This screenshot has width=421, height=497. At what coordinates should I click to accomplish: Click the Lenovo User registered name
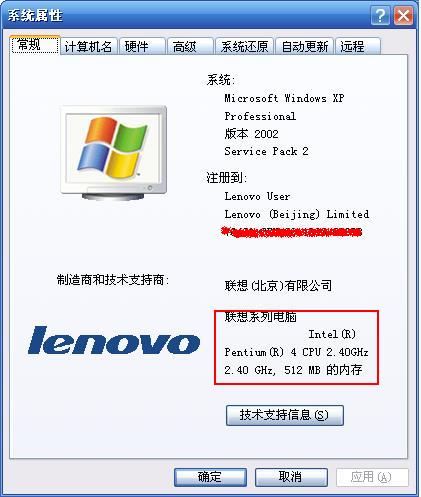[x=257, y=196]
